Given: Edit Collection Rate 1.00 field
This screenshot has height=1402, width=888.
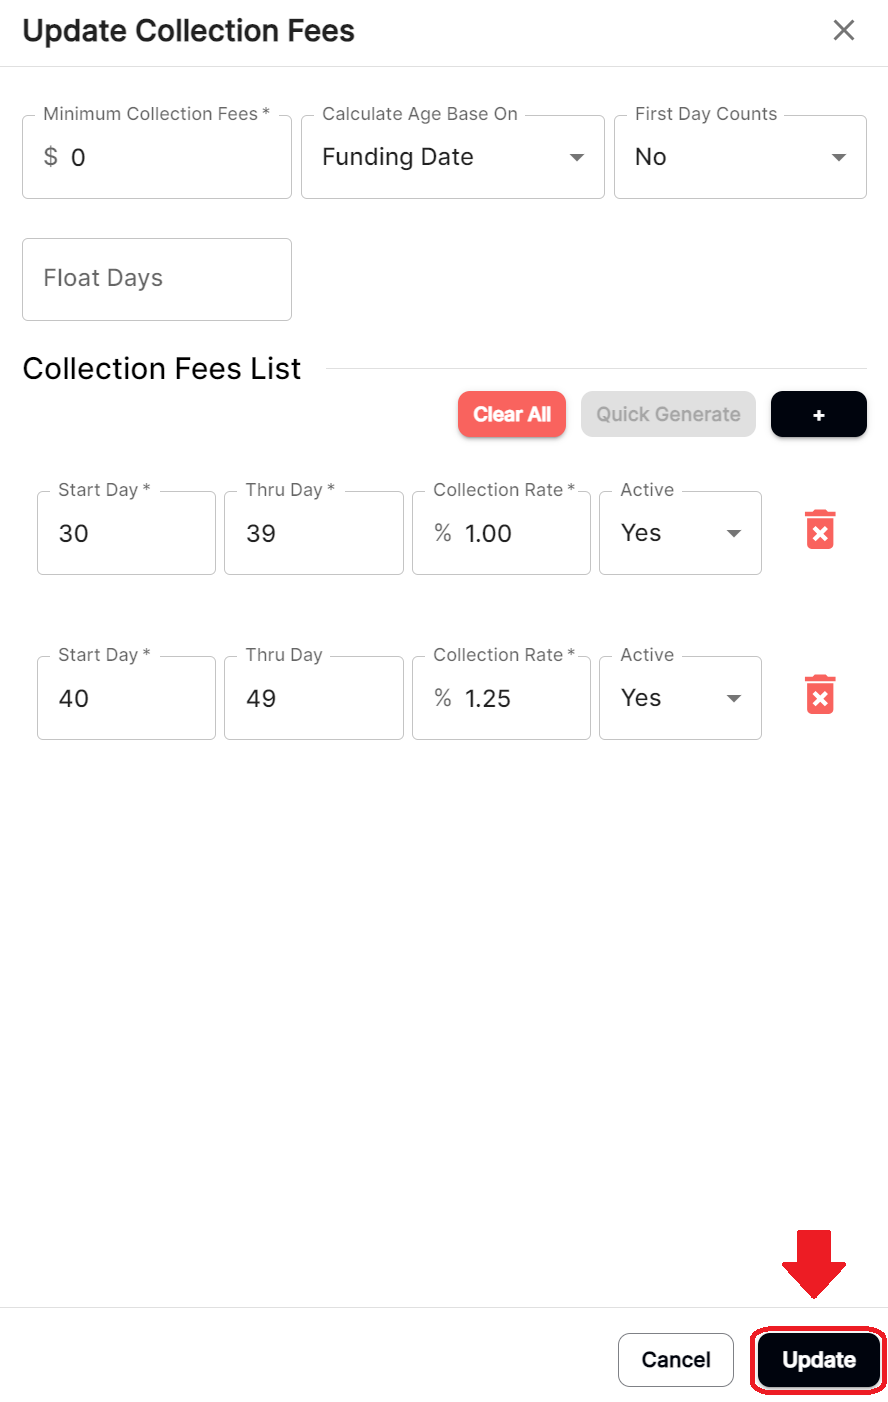Looking at the screenshot, I should coord(515,534).
